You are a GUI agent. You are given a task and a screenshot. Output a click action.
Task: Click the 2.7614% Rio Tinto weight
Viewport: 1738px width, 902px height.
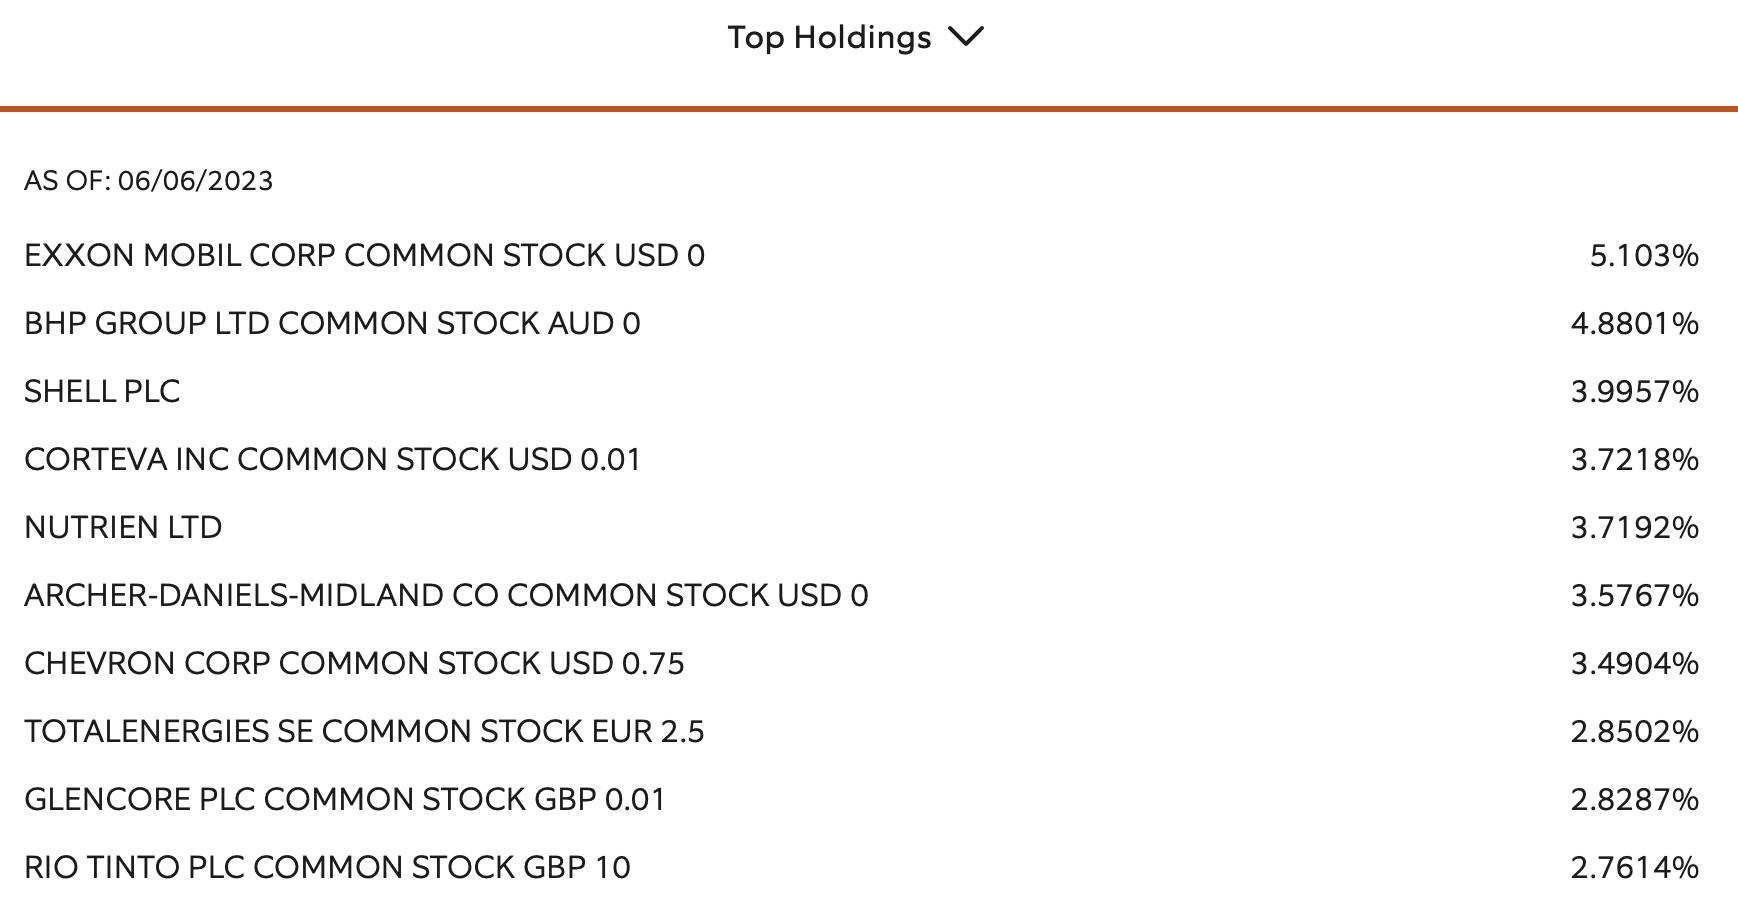point(1635,868)
